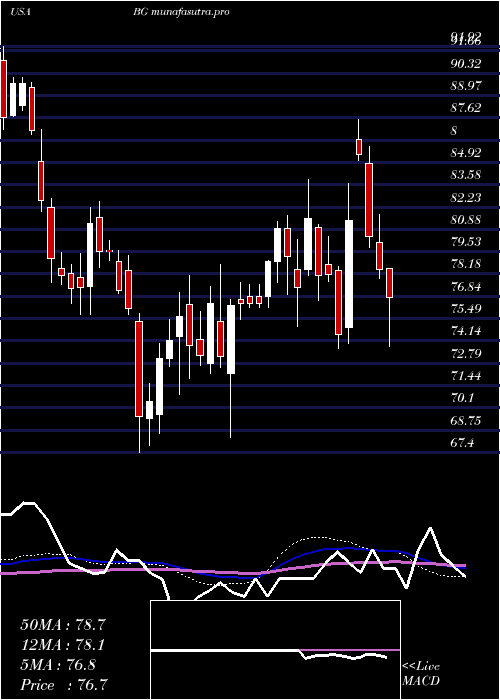Click the last red candlestick on the chart
500x700 pixels.
point(389,283)
